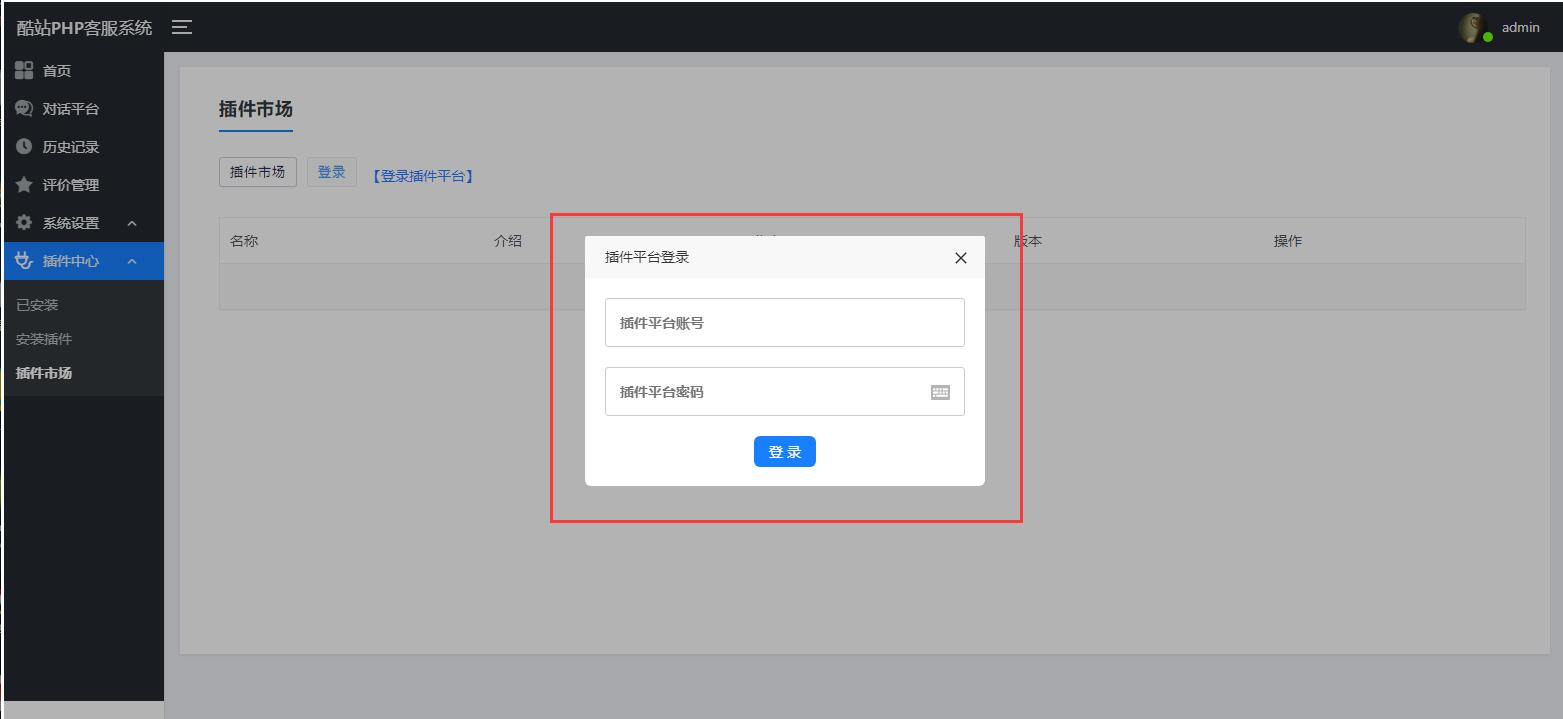The width and height of the screenshot is (1563, 719).
Task: Collapse the 插件中心 chevron arrow
Action: tap(132, 261)
